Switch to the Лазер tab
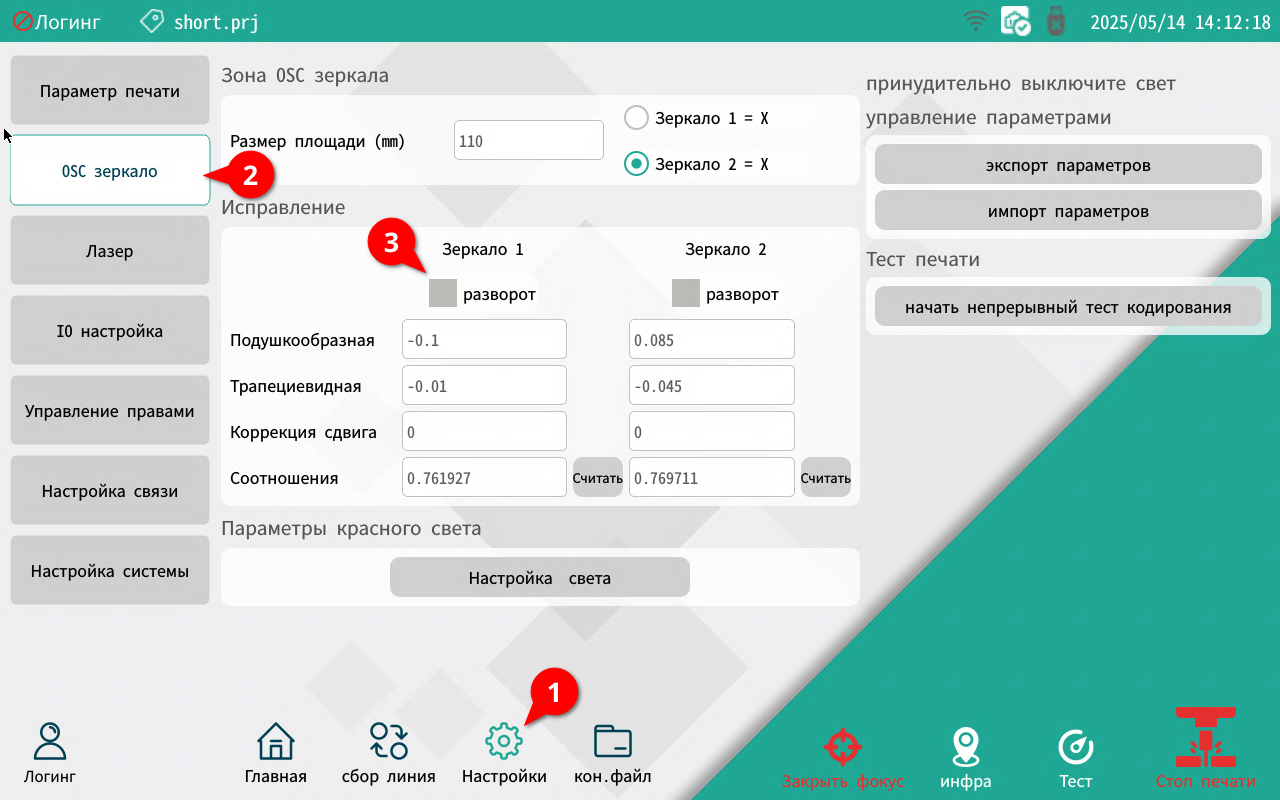 coord(110,250)
